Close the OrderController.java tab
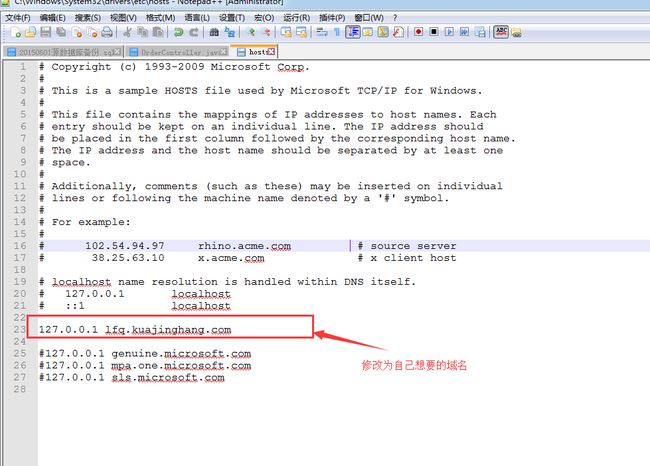This screenshot has width=650, height=466. coord(223,52)
